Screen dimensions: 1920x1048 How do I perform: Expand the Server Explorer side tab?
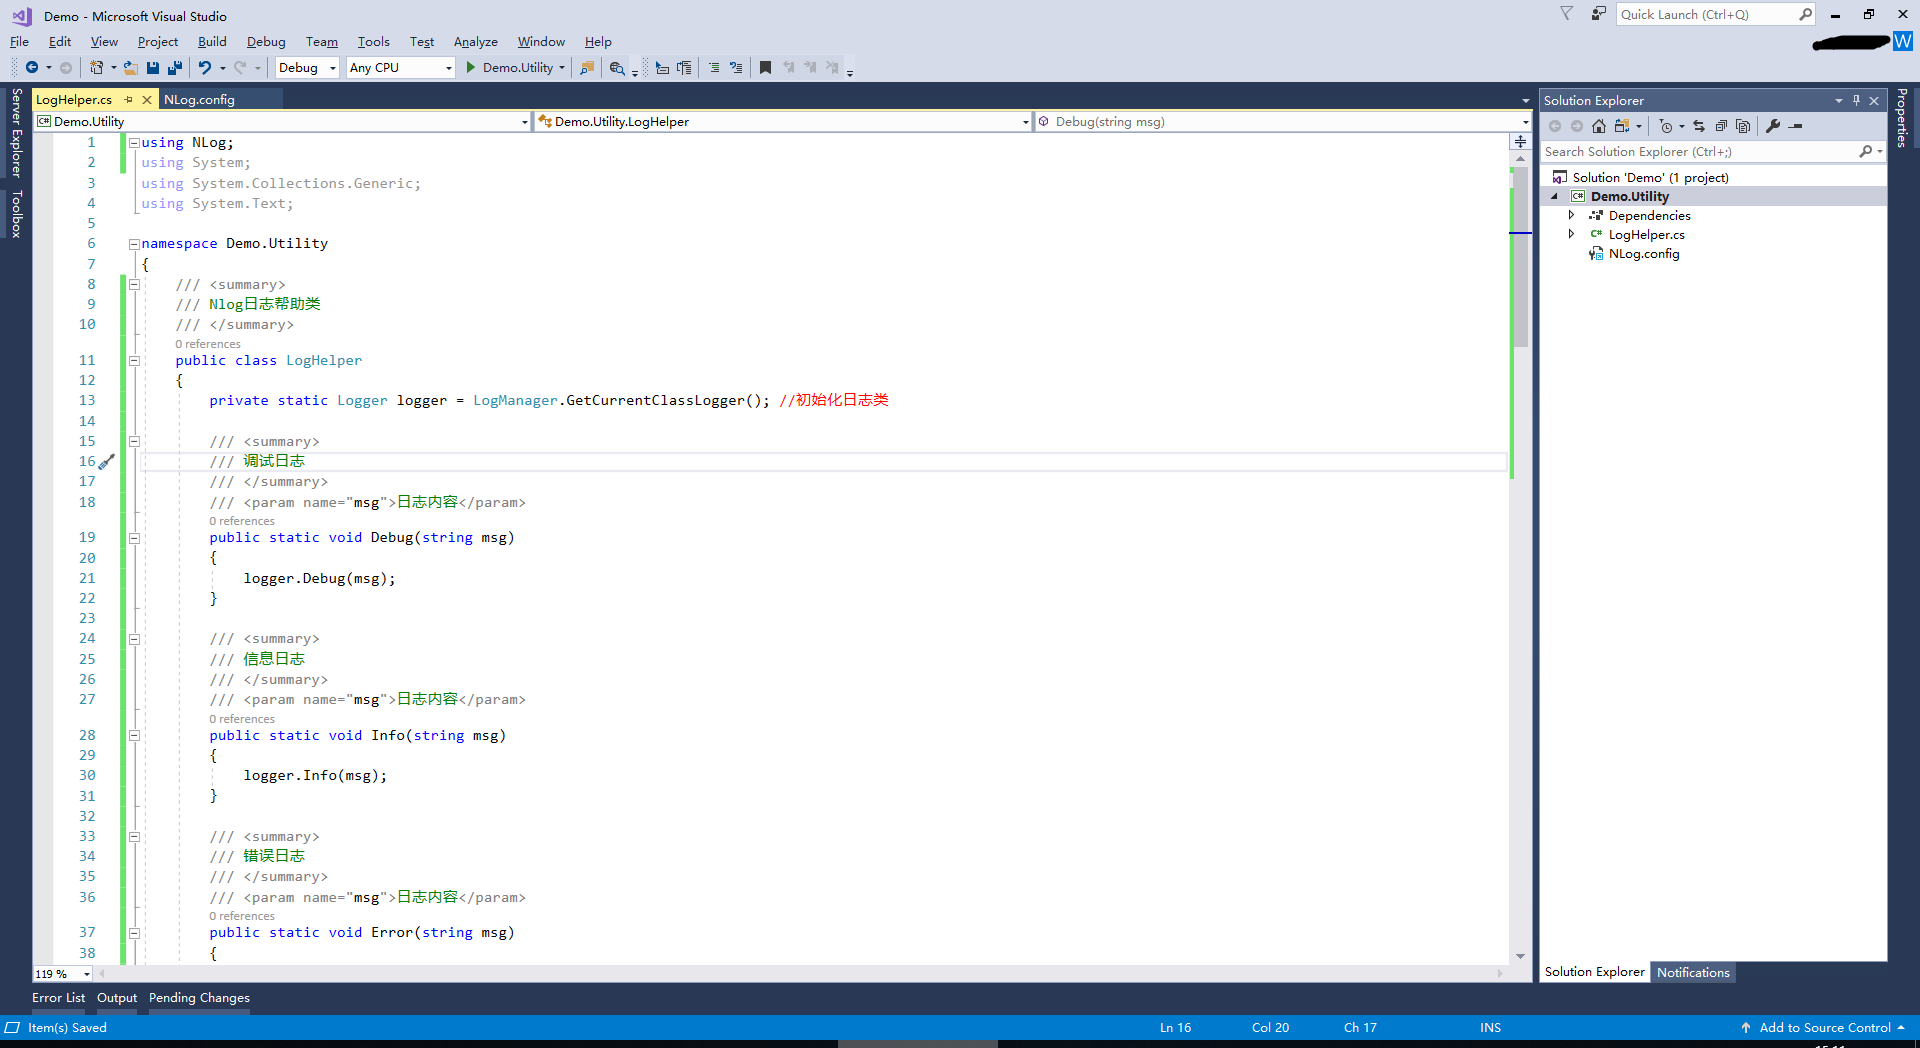pyautogui.click(x=16, y=132)
